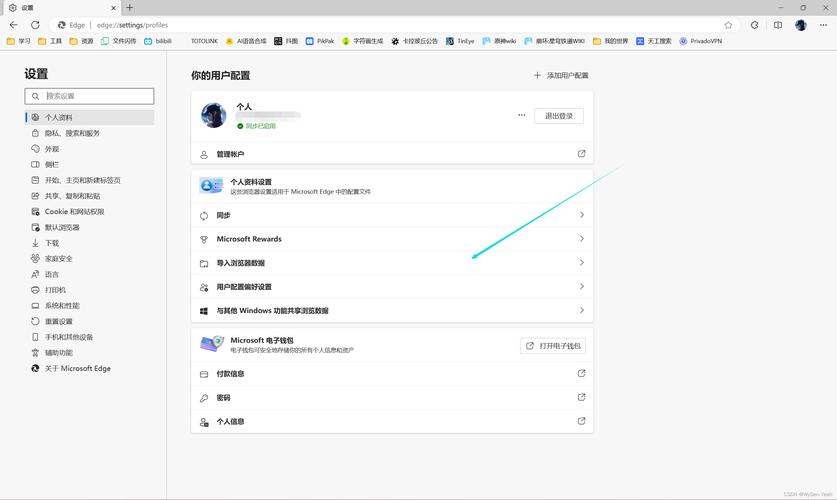Image resolution: width=837 pixels, height=500 pixels.
Task: Click the 打开电子钱包 button
Action: pyautogui.click(x=553, y=346)
